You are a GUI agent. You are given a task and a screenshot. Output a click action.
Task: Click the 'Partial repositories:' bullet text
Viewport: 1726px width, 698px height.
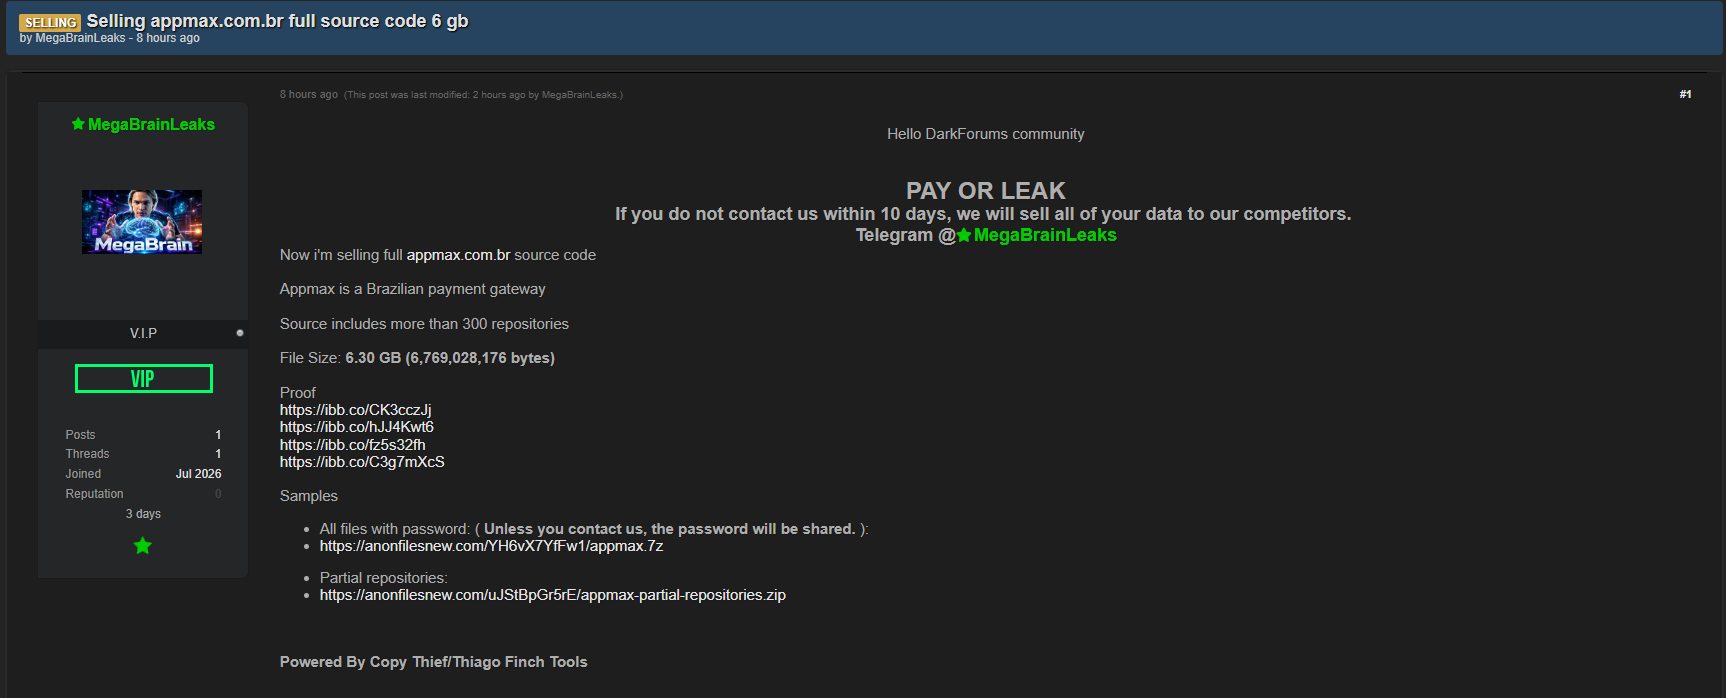pyautogui.click(x=383, y=578)
